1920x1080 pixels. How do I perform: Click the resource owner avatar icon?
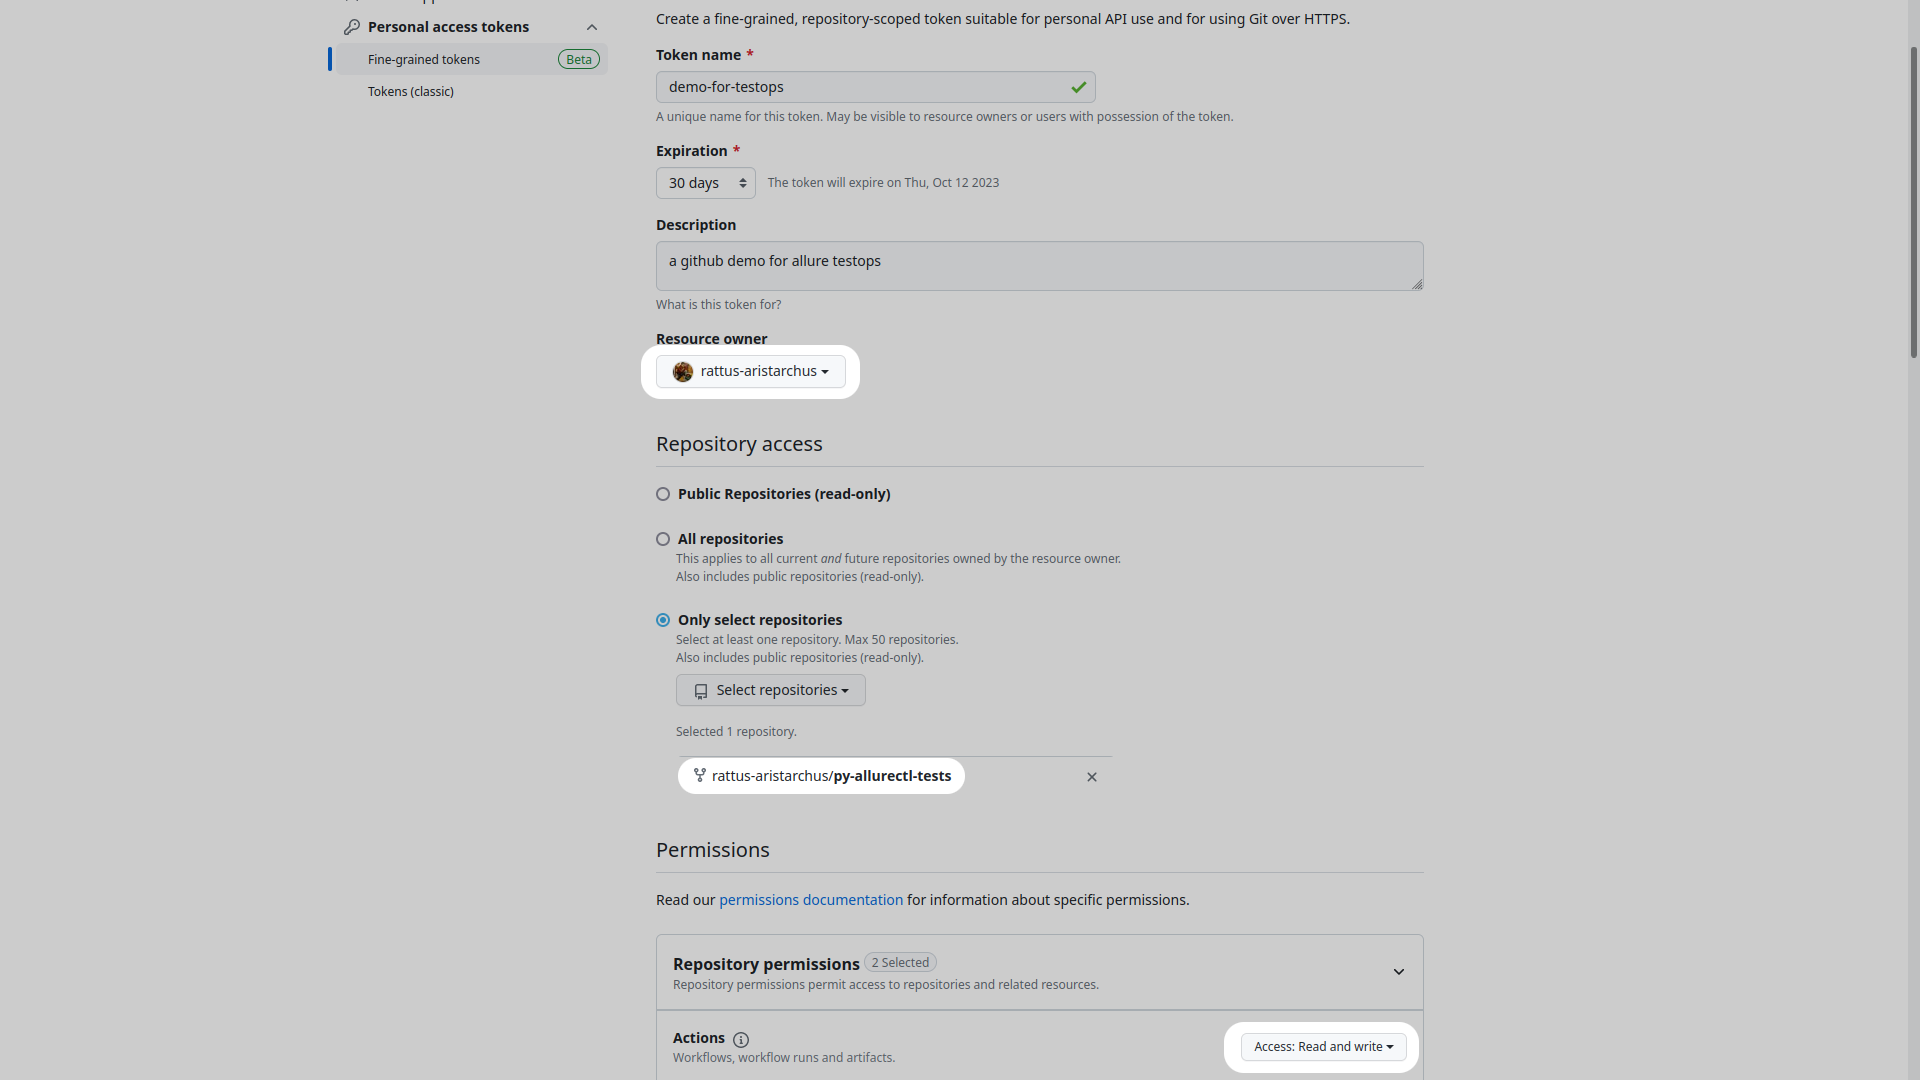[x=684, y=372]
